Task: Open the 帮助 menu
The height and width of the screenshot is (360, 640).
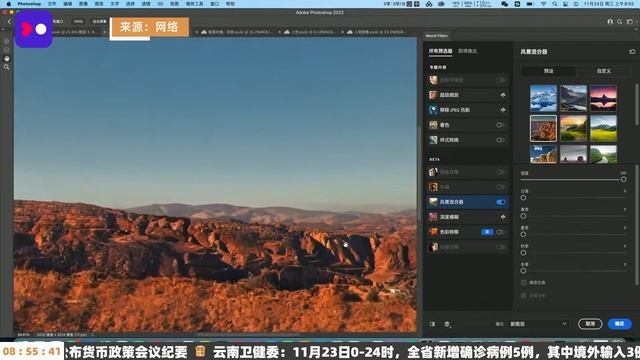Action: coord(230,4)
